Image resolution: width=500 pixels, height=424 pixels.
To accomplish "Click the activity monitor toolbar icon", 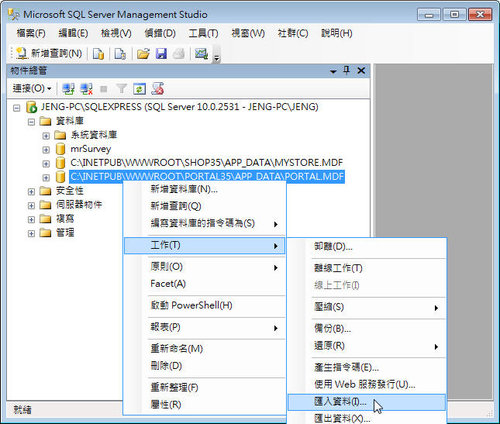I will (x=201, y=54).
